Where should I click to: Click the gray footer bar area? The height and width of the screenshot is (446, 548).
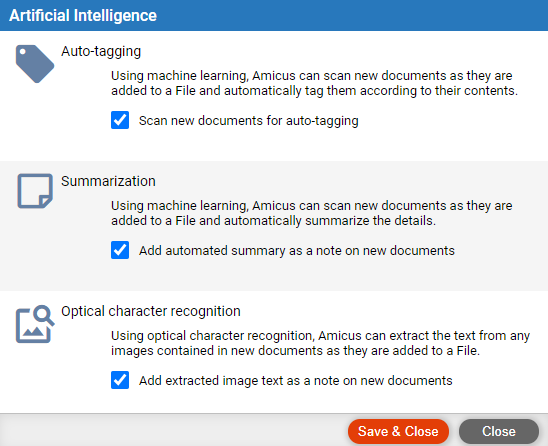point(175,430)
